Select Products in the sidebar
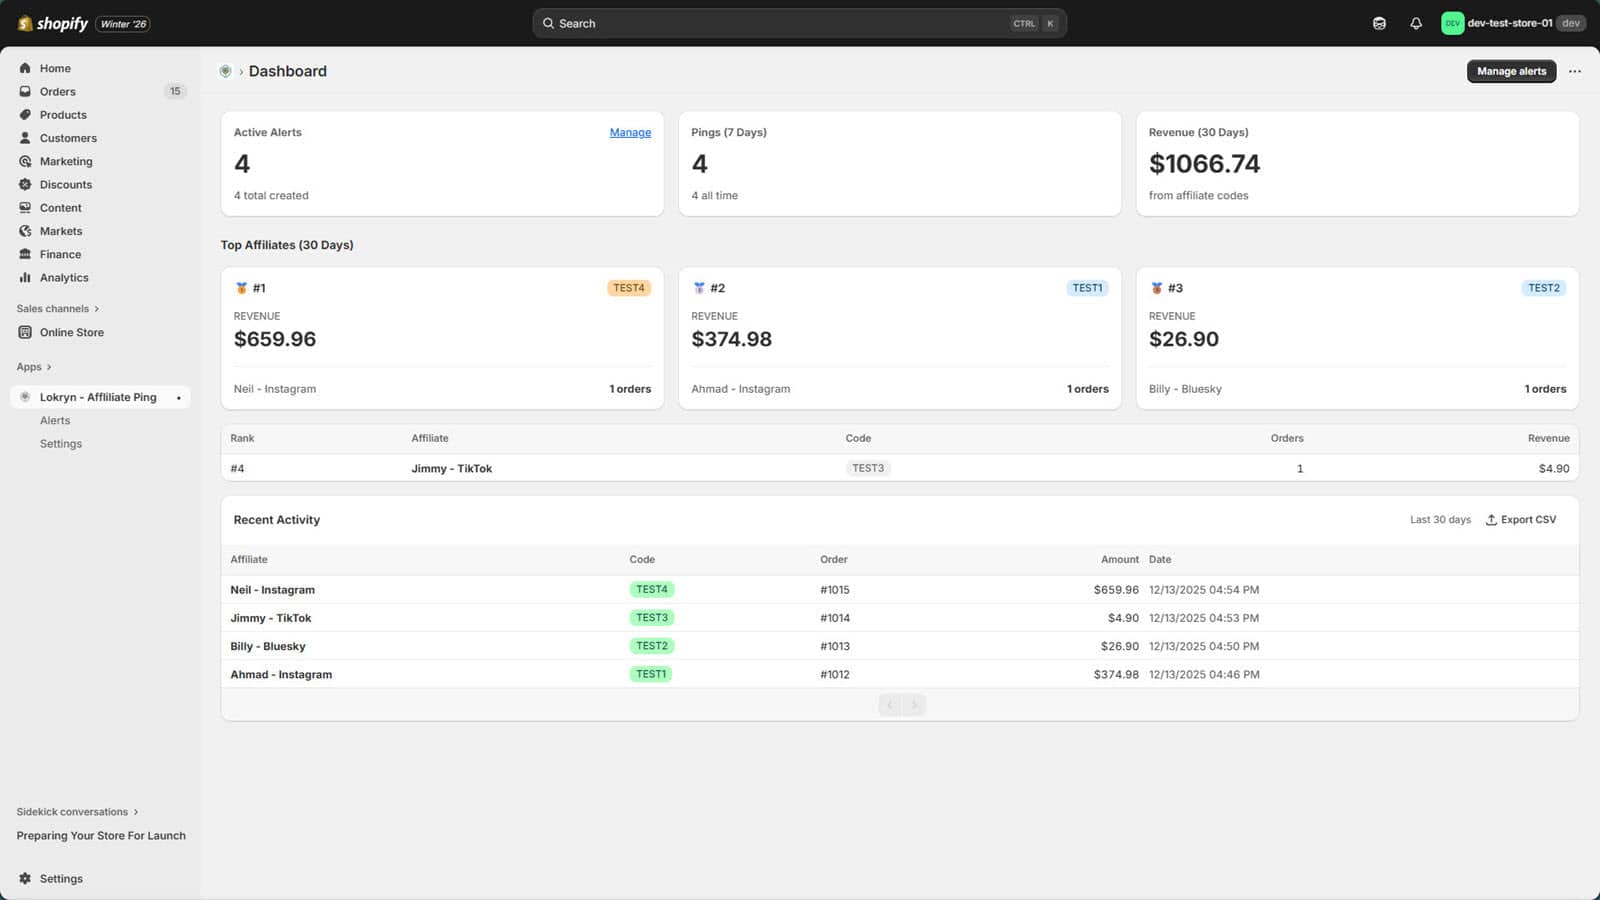1600x900 pixels. (x=63, y=114)
